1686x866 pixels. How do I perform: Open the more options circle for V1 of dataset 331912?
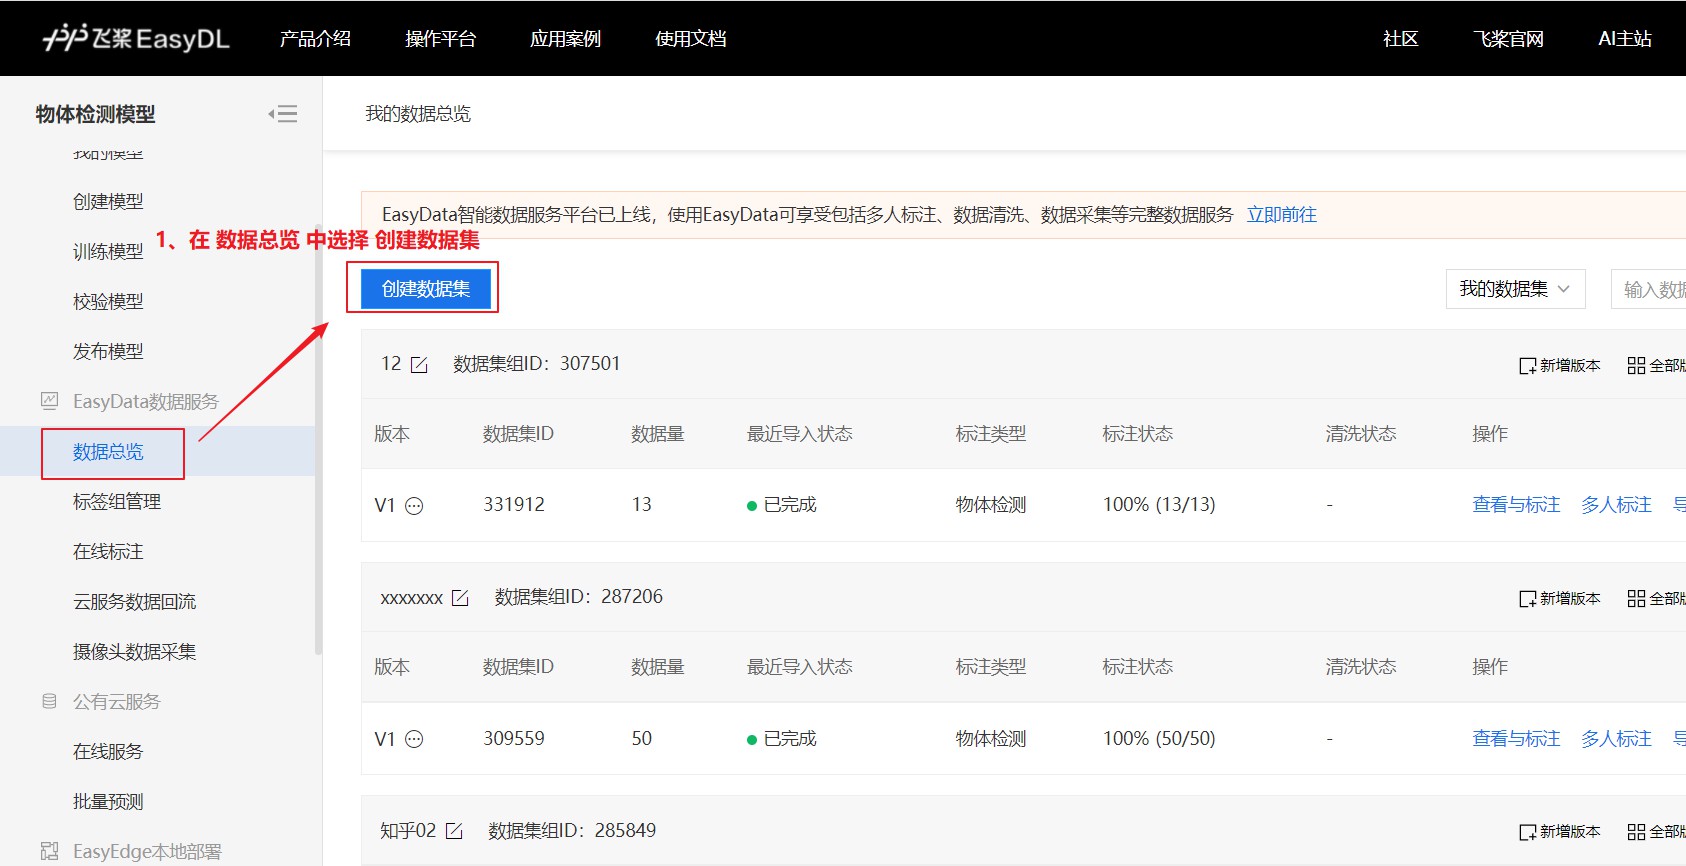coord(414,506)
